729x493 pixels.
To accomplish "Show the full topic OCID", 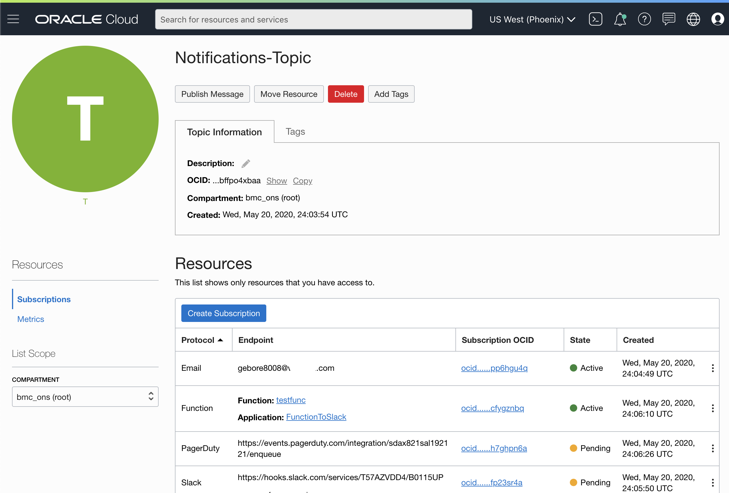I will coord(277,180).
